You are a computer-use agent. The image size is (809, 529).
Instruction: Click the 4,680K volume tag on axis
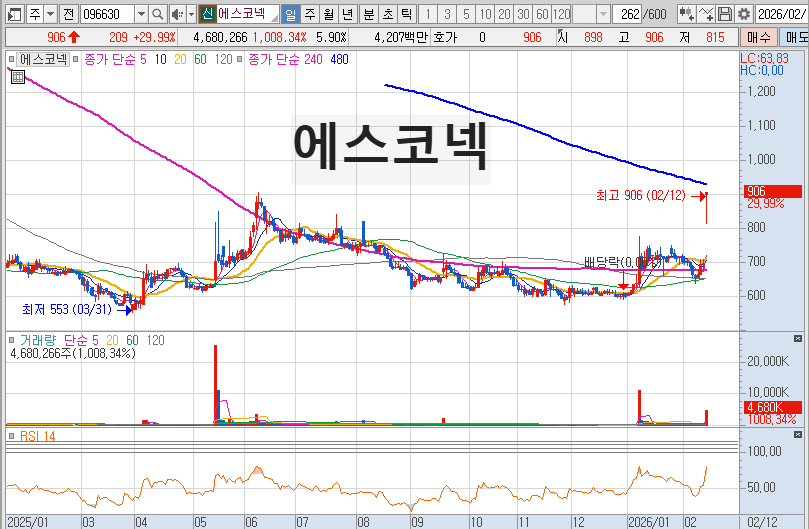tap(772, 407)
